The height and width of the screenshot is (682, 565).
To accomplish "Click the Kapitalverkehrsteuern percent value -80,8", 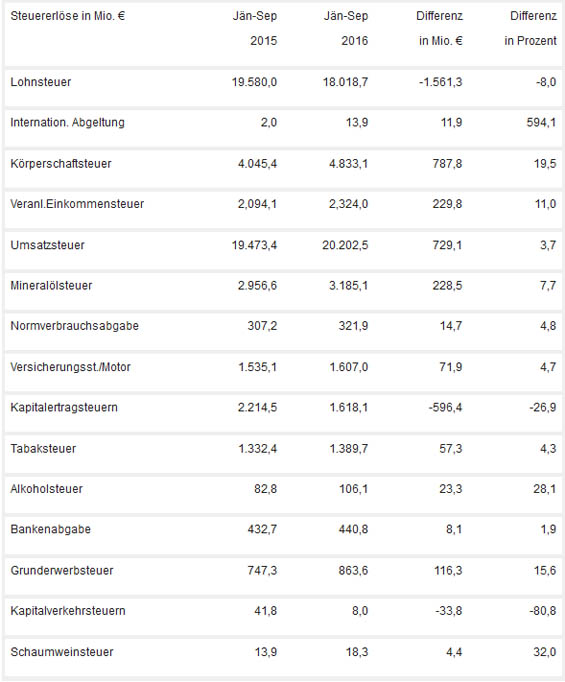I will coord(542,611).
